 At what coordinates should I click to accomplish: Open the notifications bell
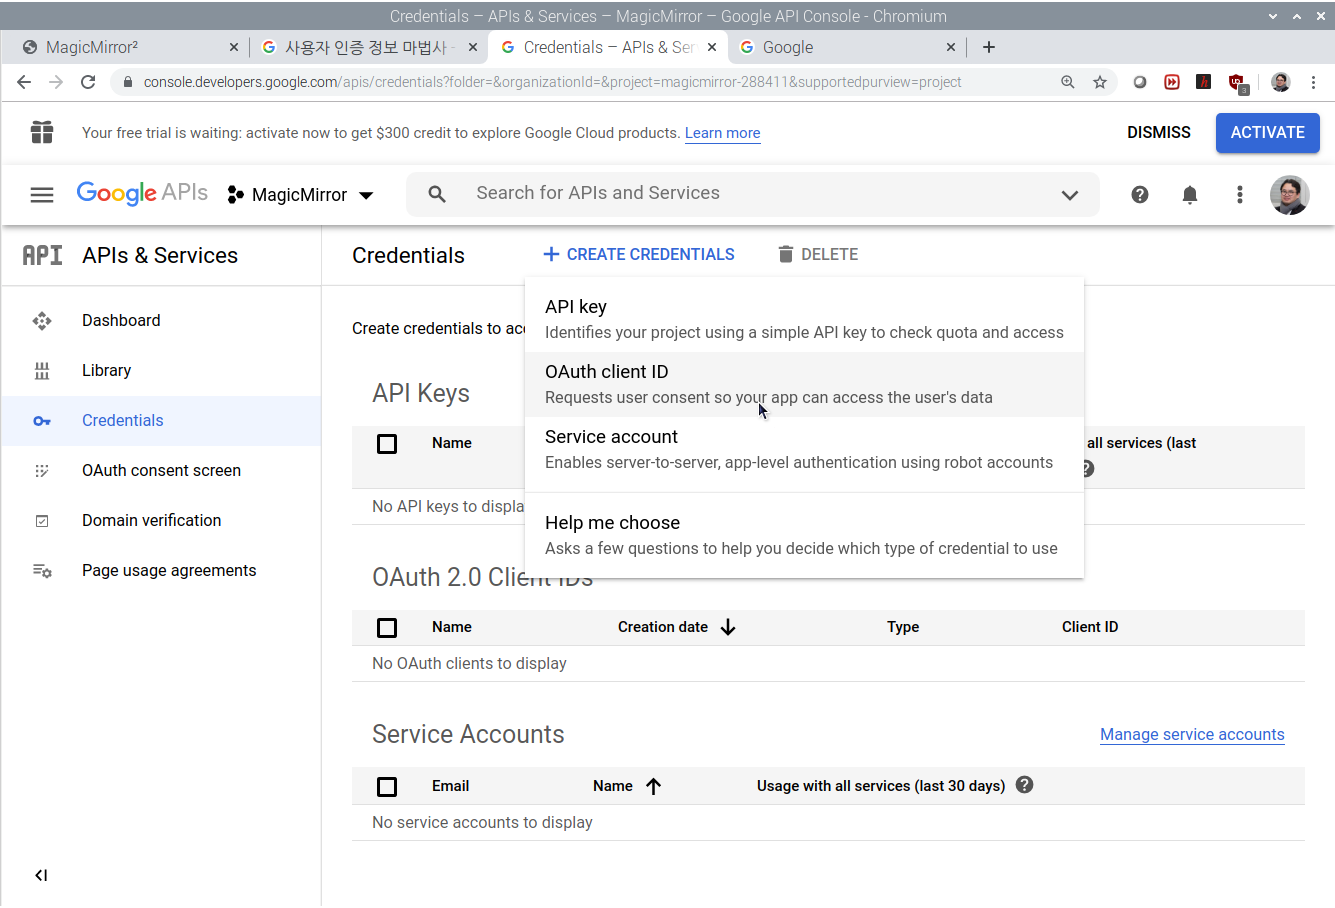(x=1190, y=195)
